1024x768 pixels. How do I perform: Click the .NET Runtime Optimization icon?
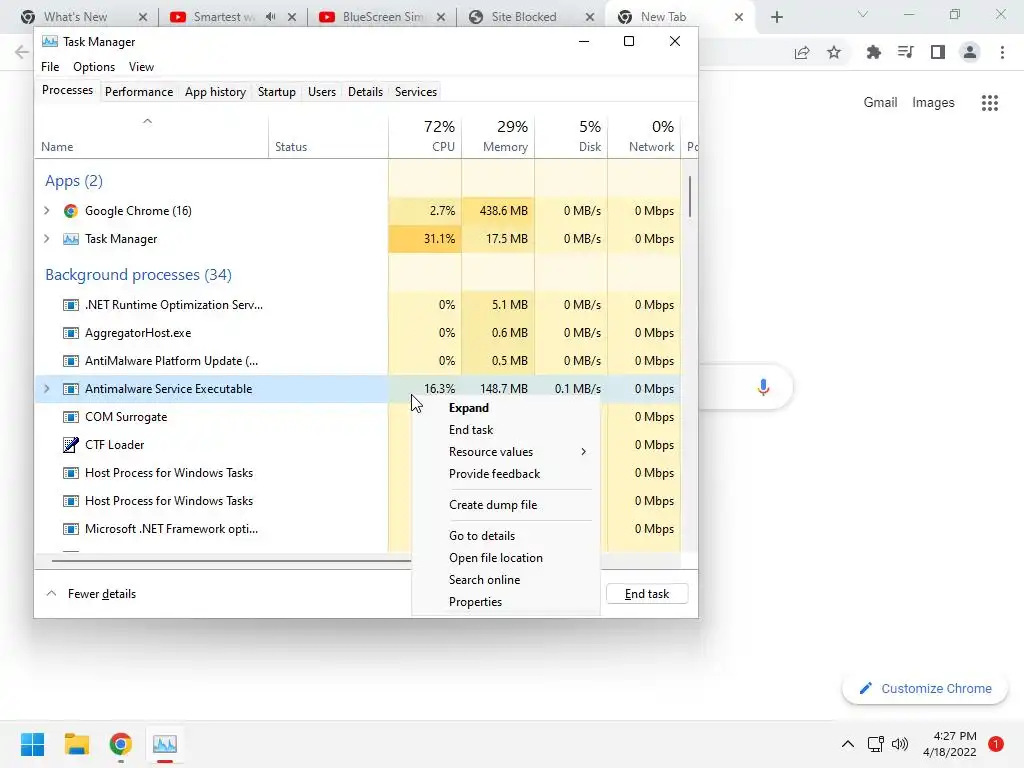coord(71,305)
